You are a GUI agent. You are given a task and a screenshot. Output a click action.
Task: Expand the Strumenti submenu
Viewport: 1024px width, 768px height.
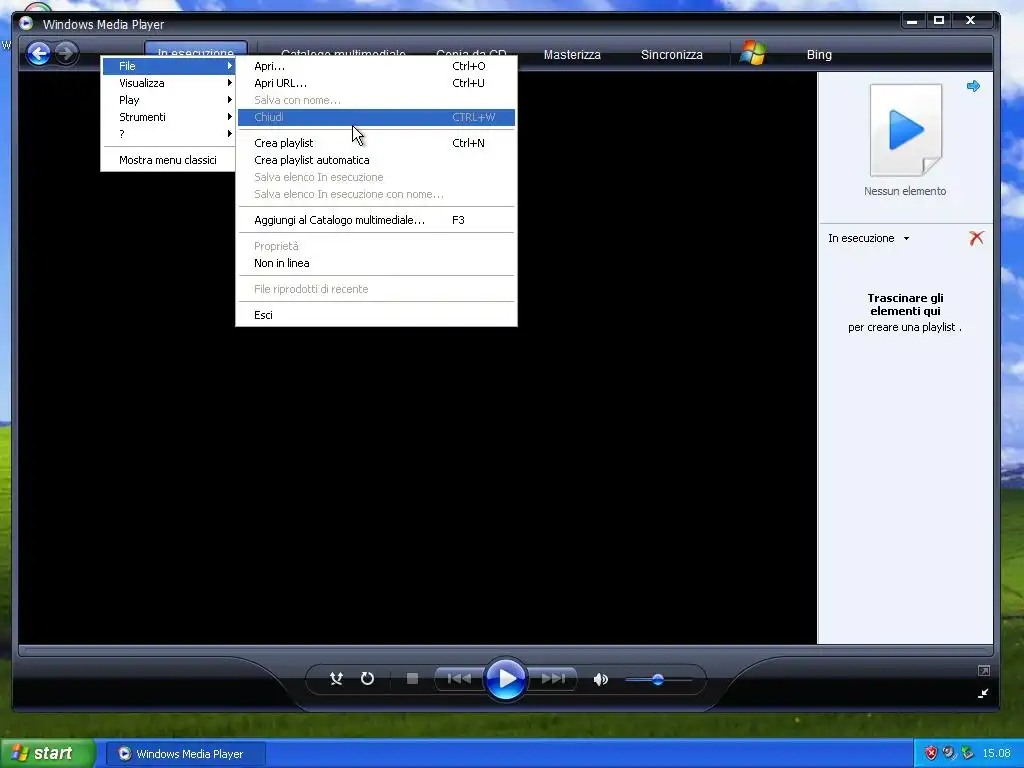click(x=168, y=117)
